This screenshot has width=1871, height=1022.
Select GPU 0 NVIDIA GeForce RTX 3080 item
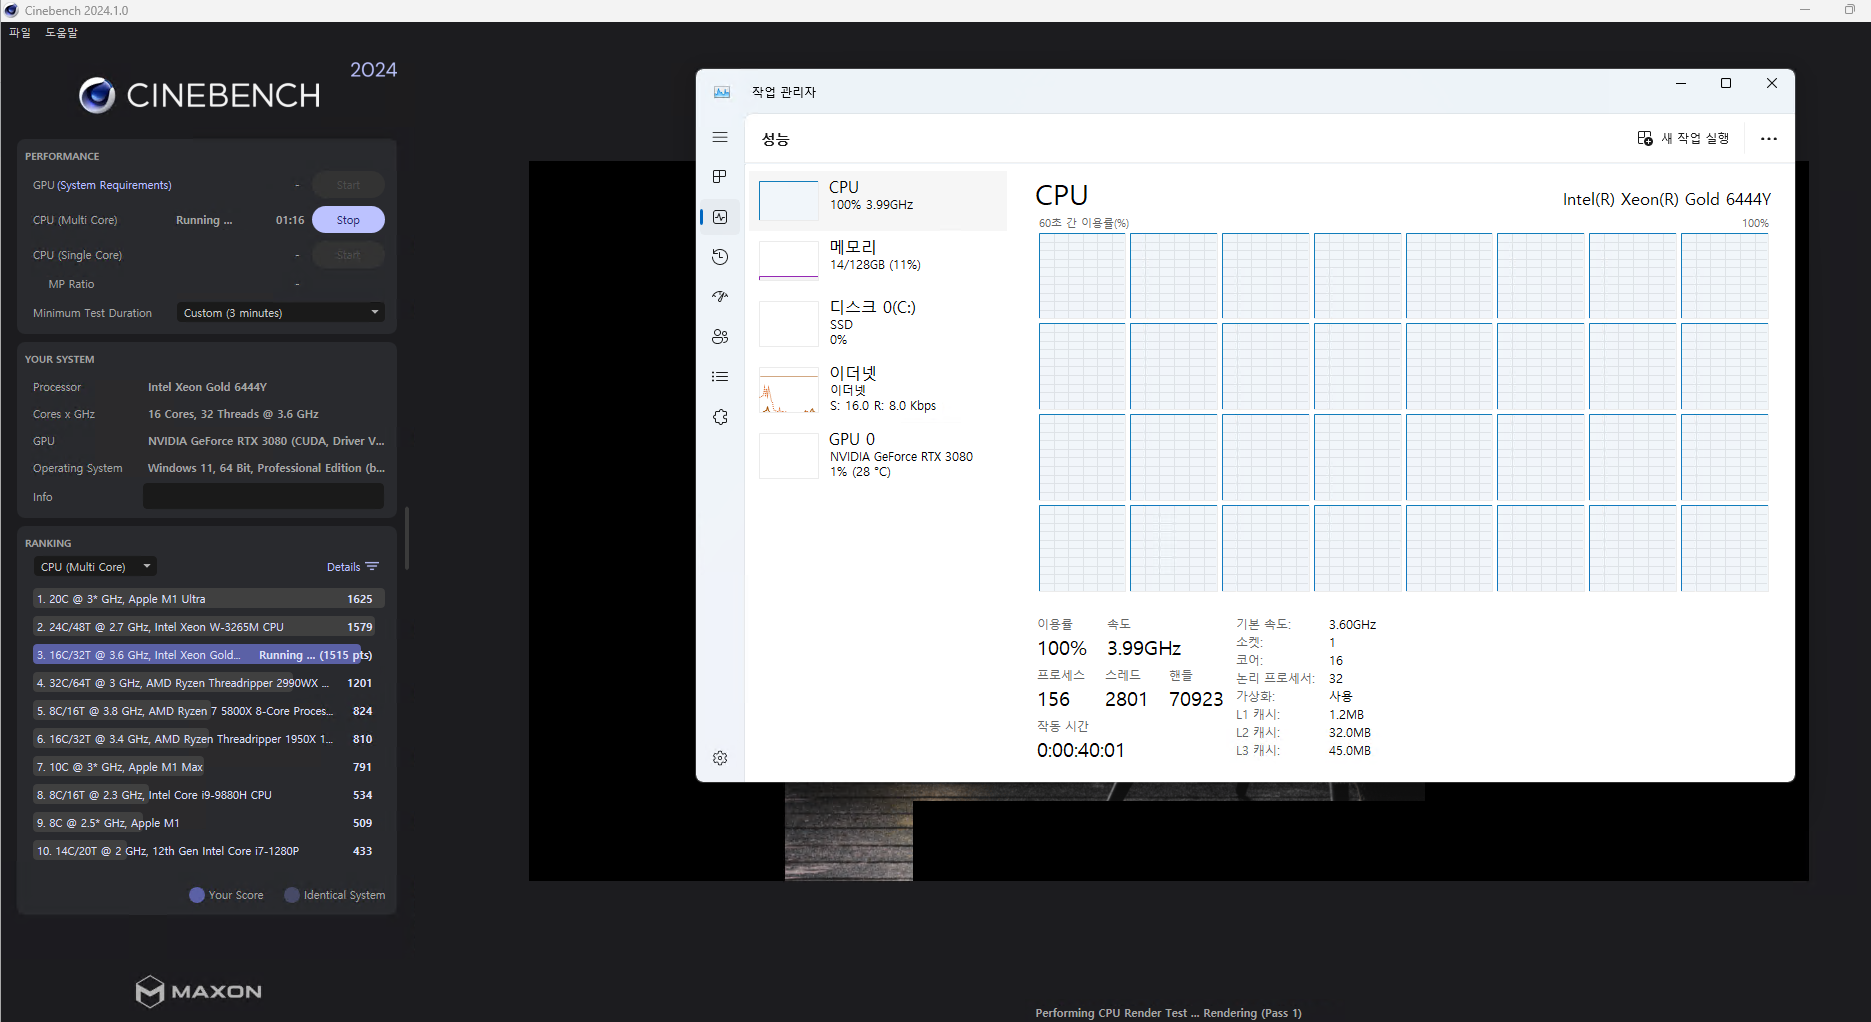click(878, 456)
